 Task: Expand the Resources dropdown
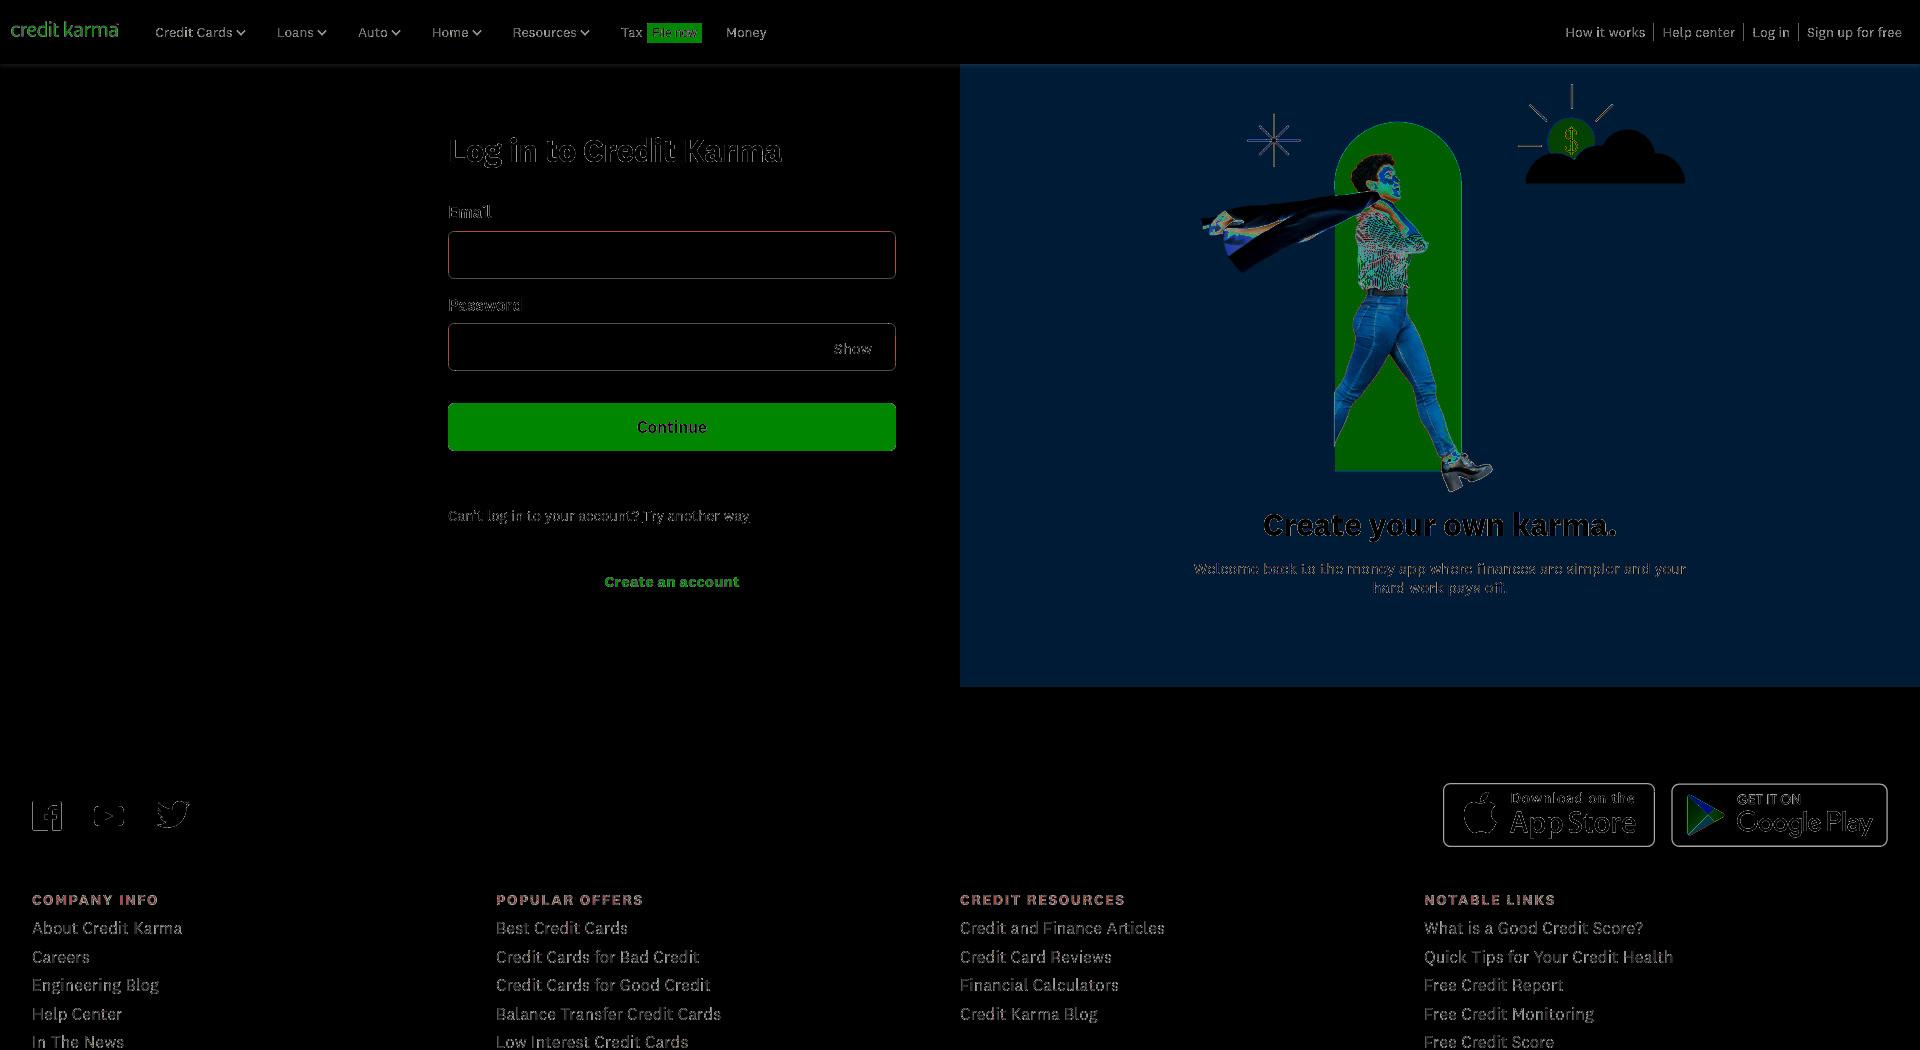pos(551,32)
